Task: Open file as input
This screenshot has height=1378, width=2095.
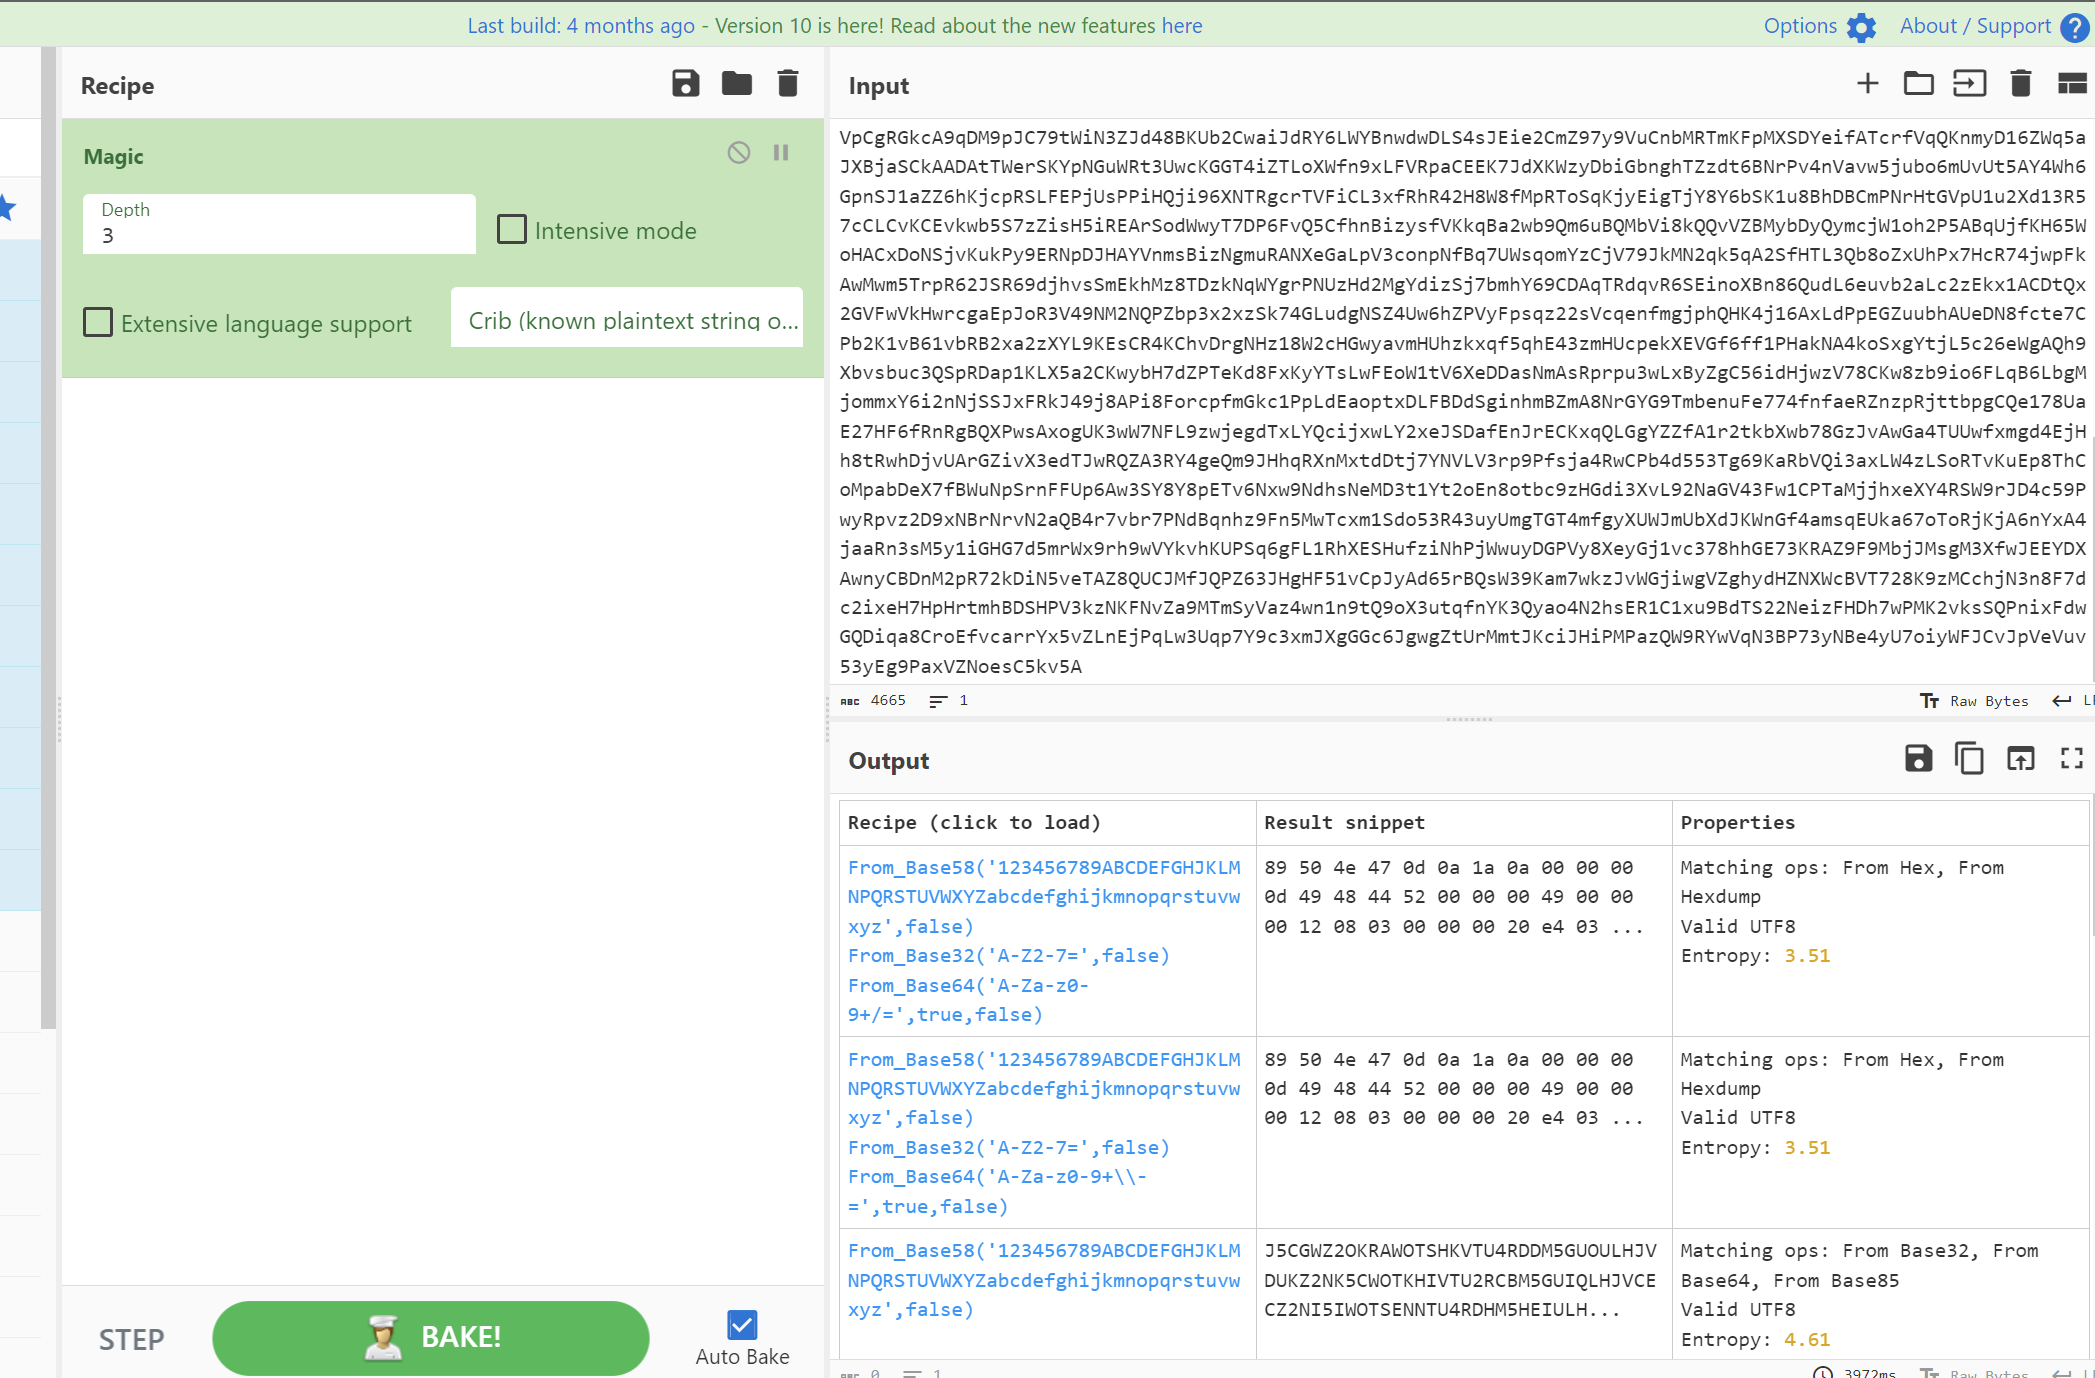Action: pyautogui.click(x=1969, y=84)
